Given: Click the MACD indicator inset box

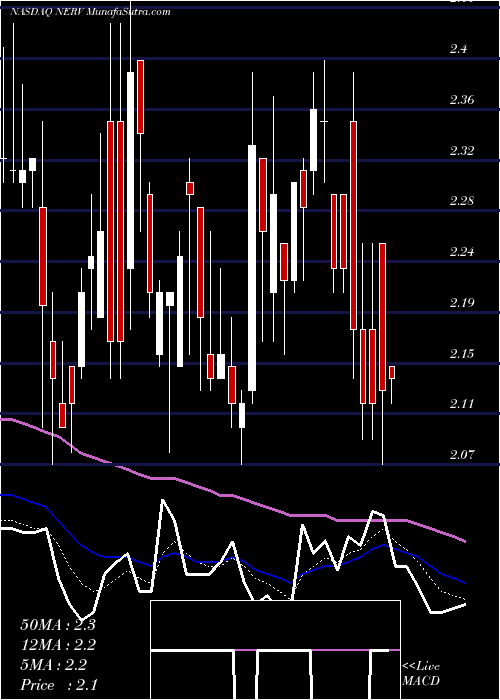Looking at the screenshot, I should [x=275, y=650].
